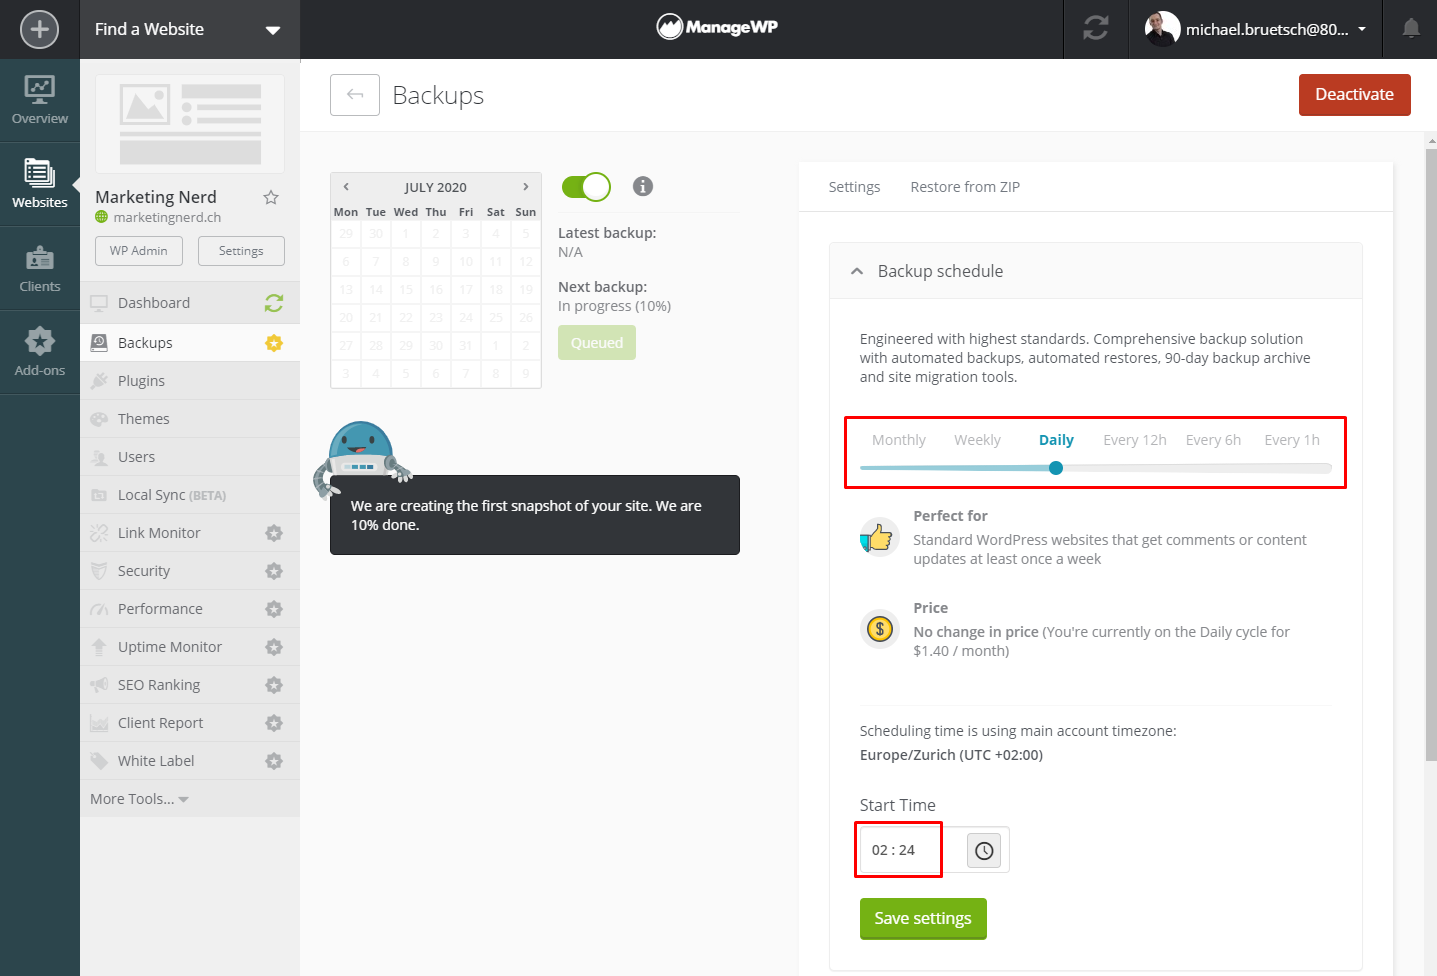Open the Overview section
The image size is (1437, 976).
pos(40,100)
